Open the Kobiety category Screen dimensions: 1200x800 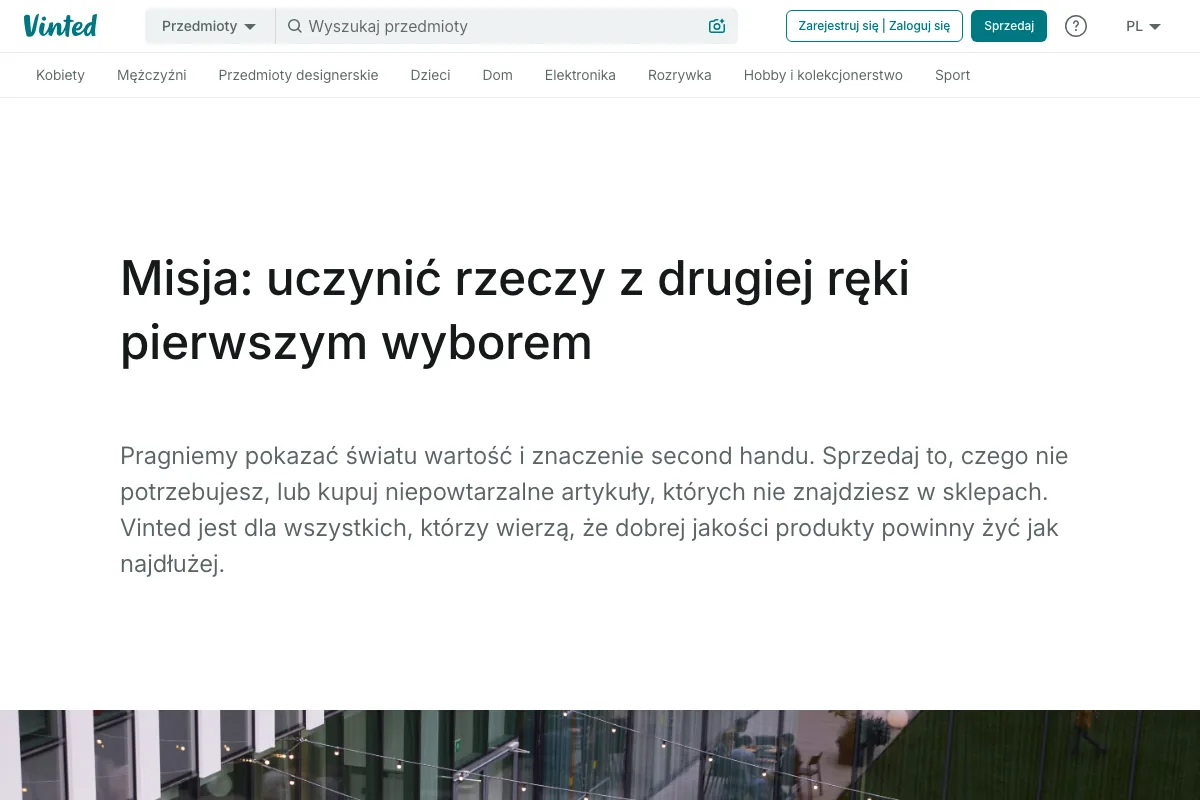[60, 75]
